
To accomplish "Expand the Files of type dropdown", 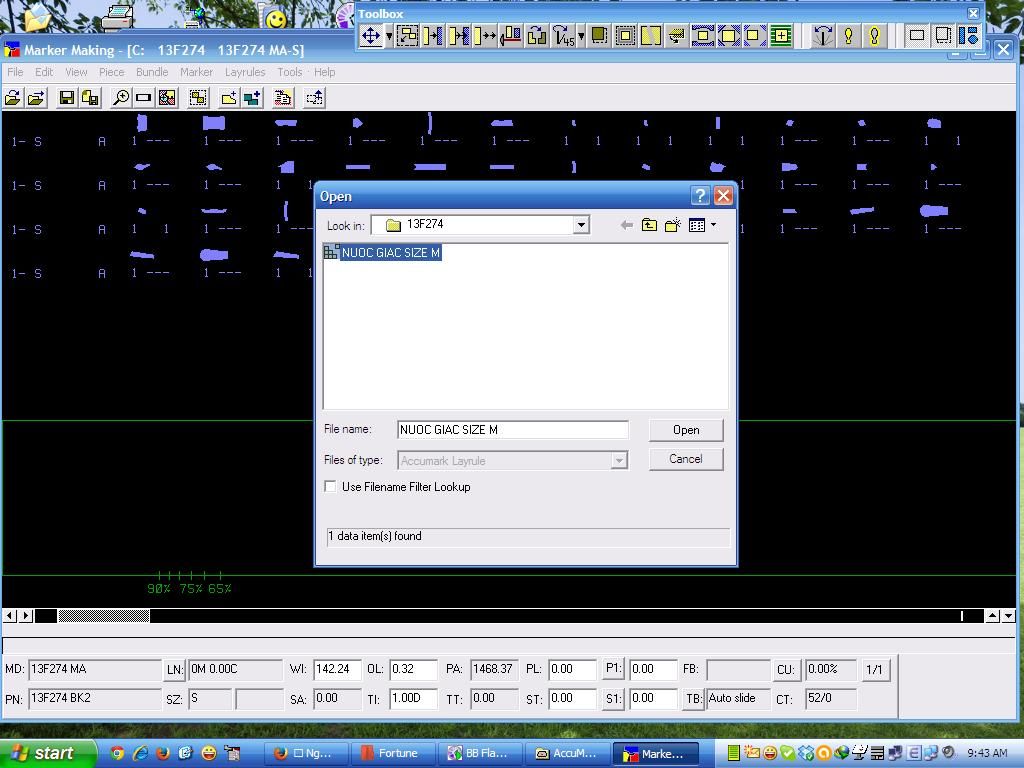I will (618, 461).
